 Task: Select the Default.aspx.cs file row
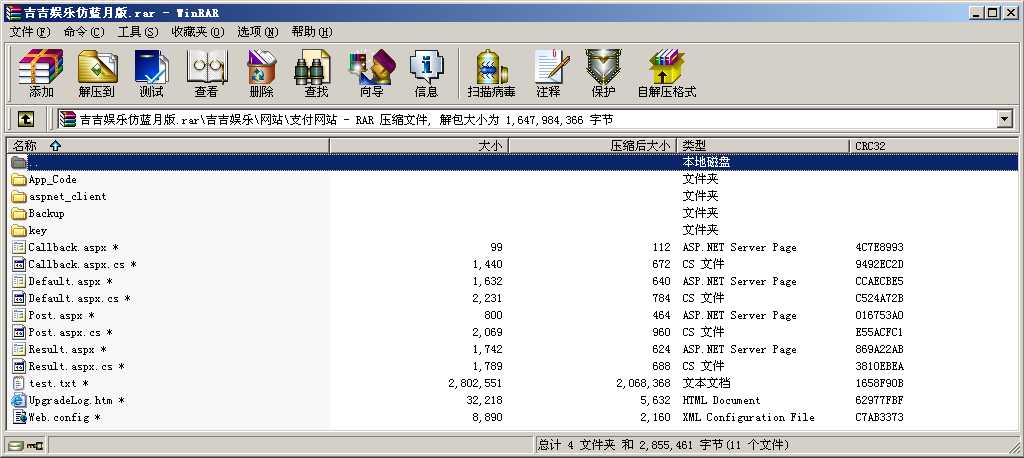pos(513,299)
